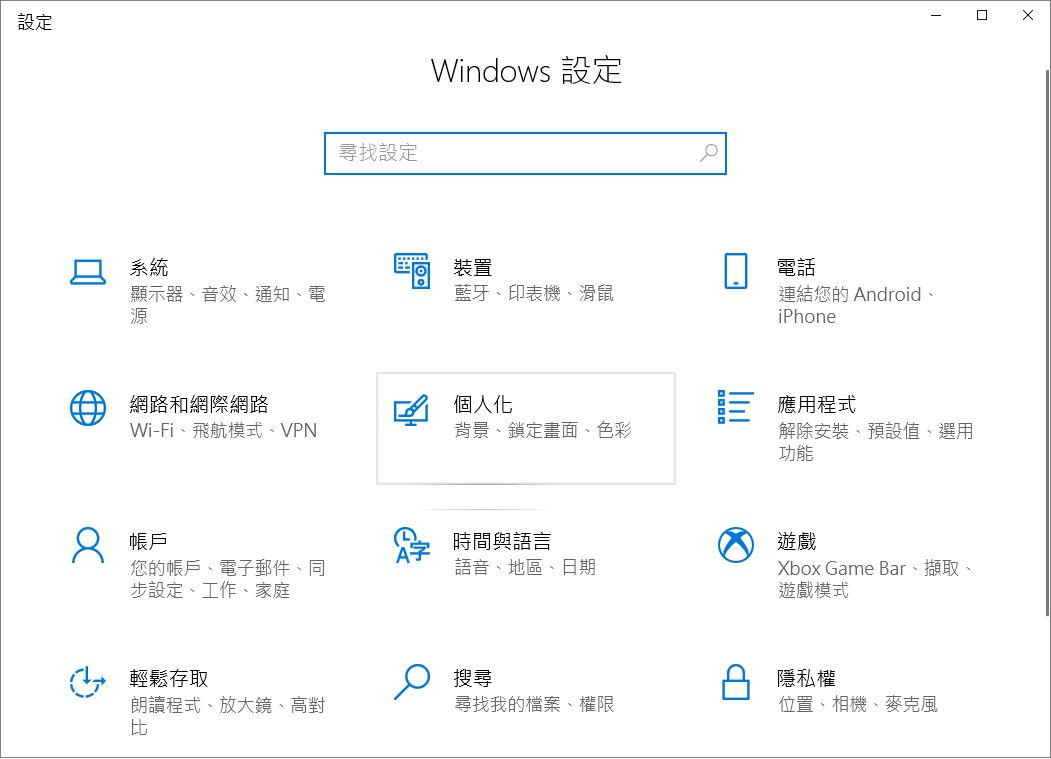
Task: Click the 搜尋 category title
Action: point(473,679)
